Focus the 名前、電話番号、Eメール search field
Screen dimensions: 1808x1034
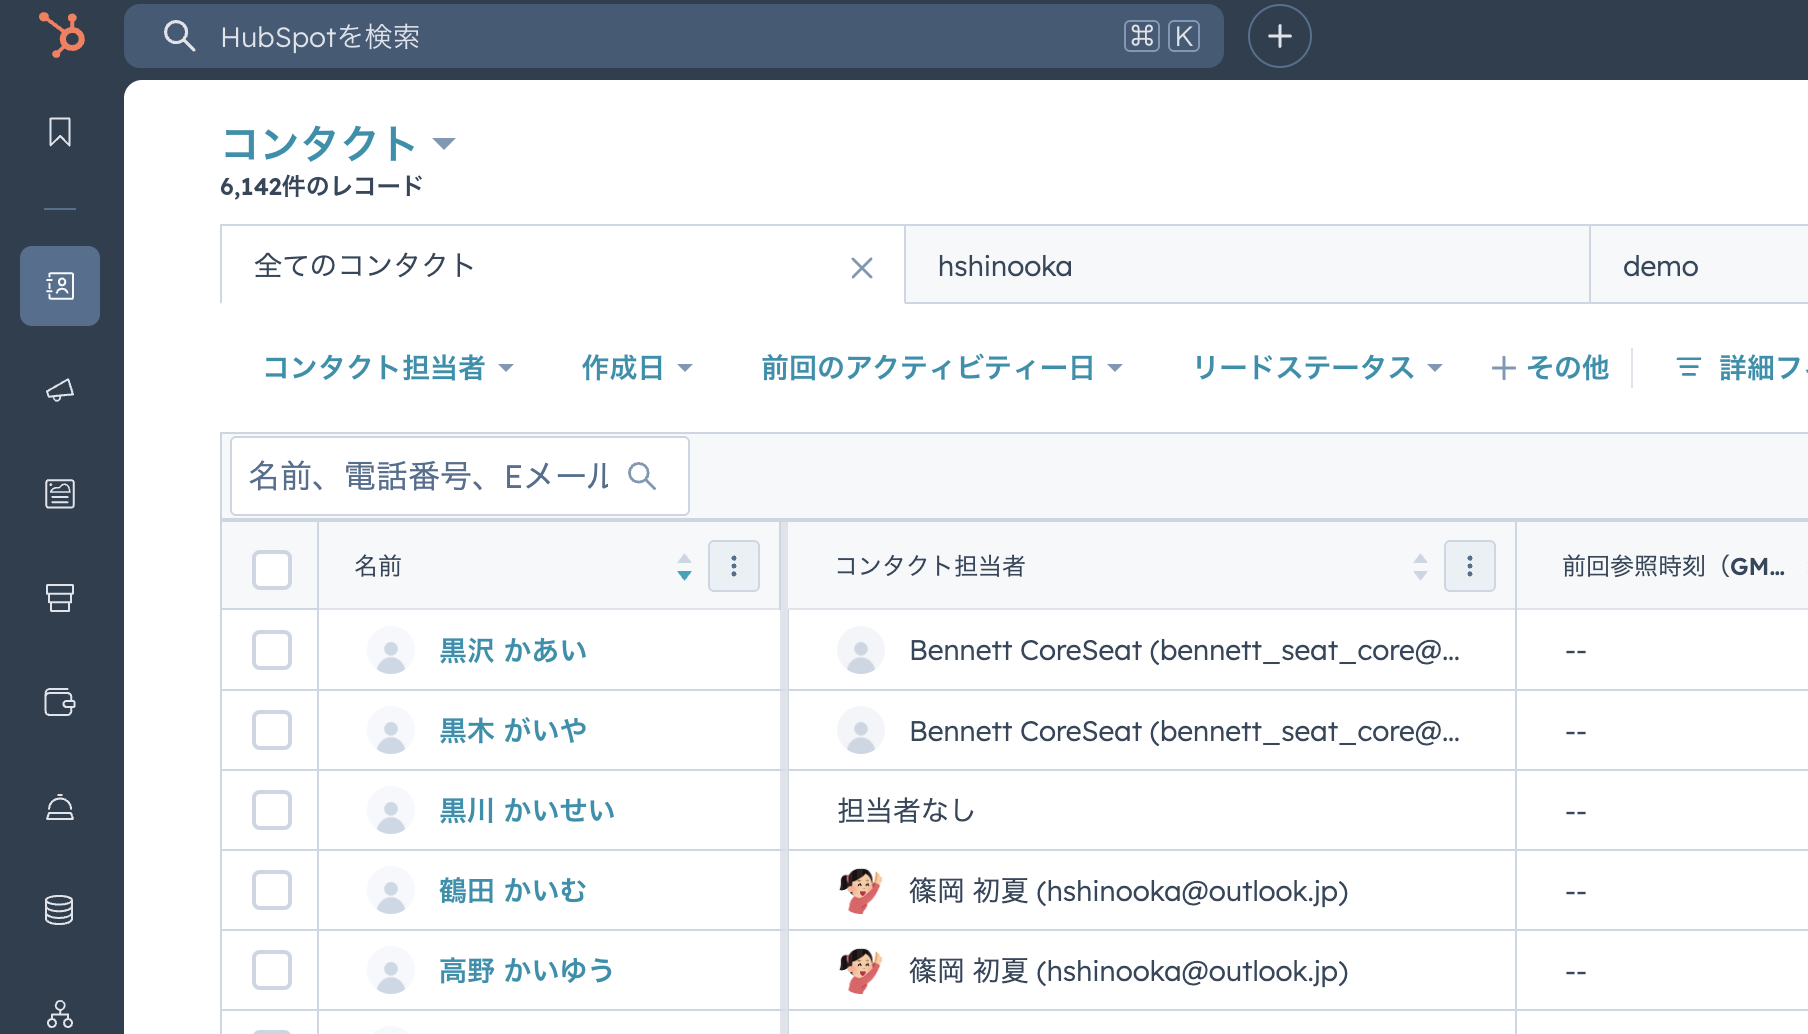point(460,476)
